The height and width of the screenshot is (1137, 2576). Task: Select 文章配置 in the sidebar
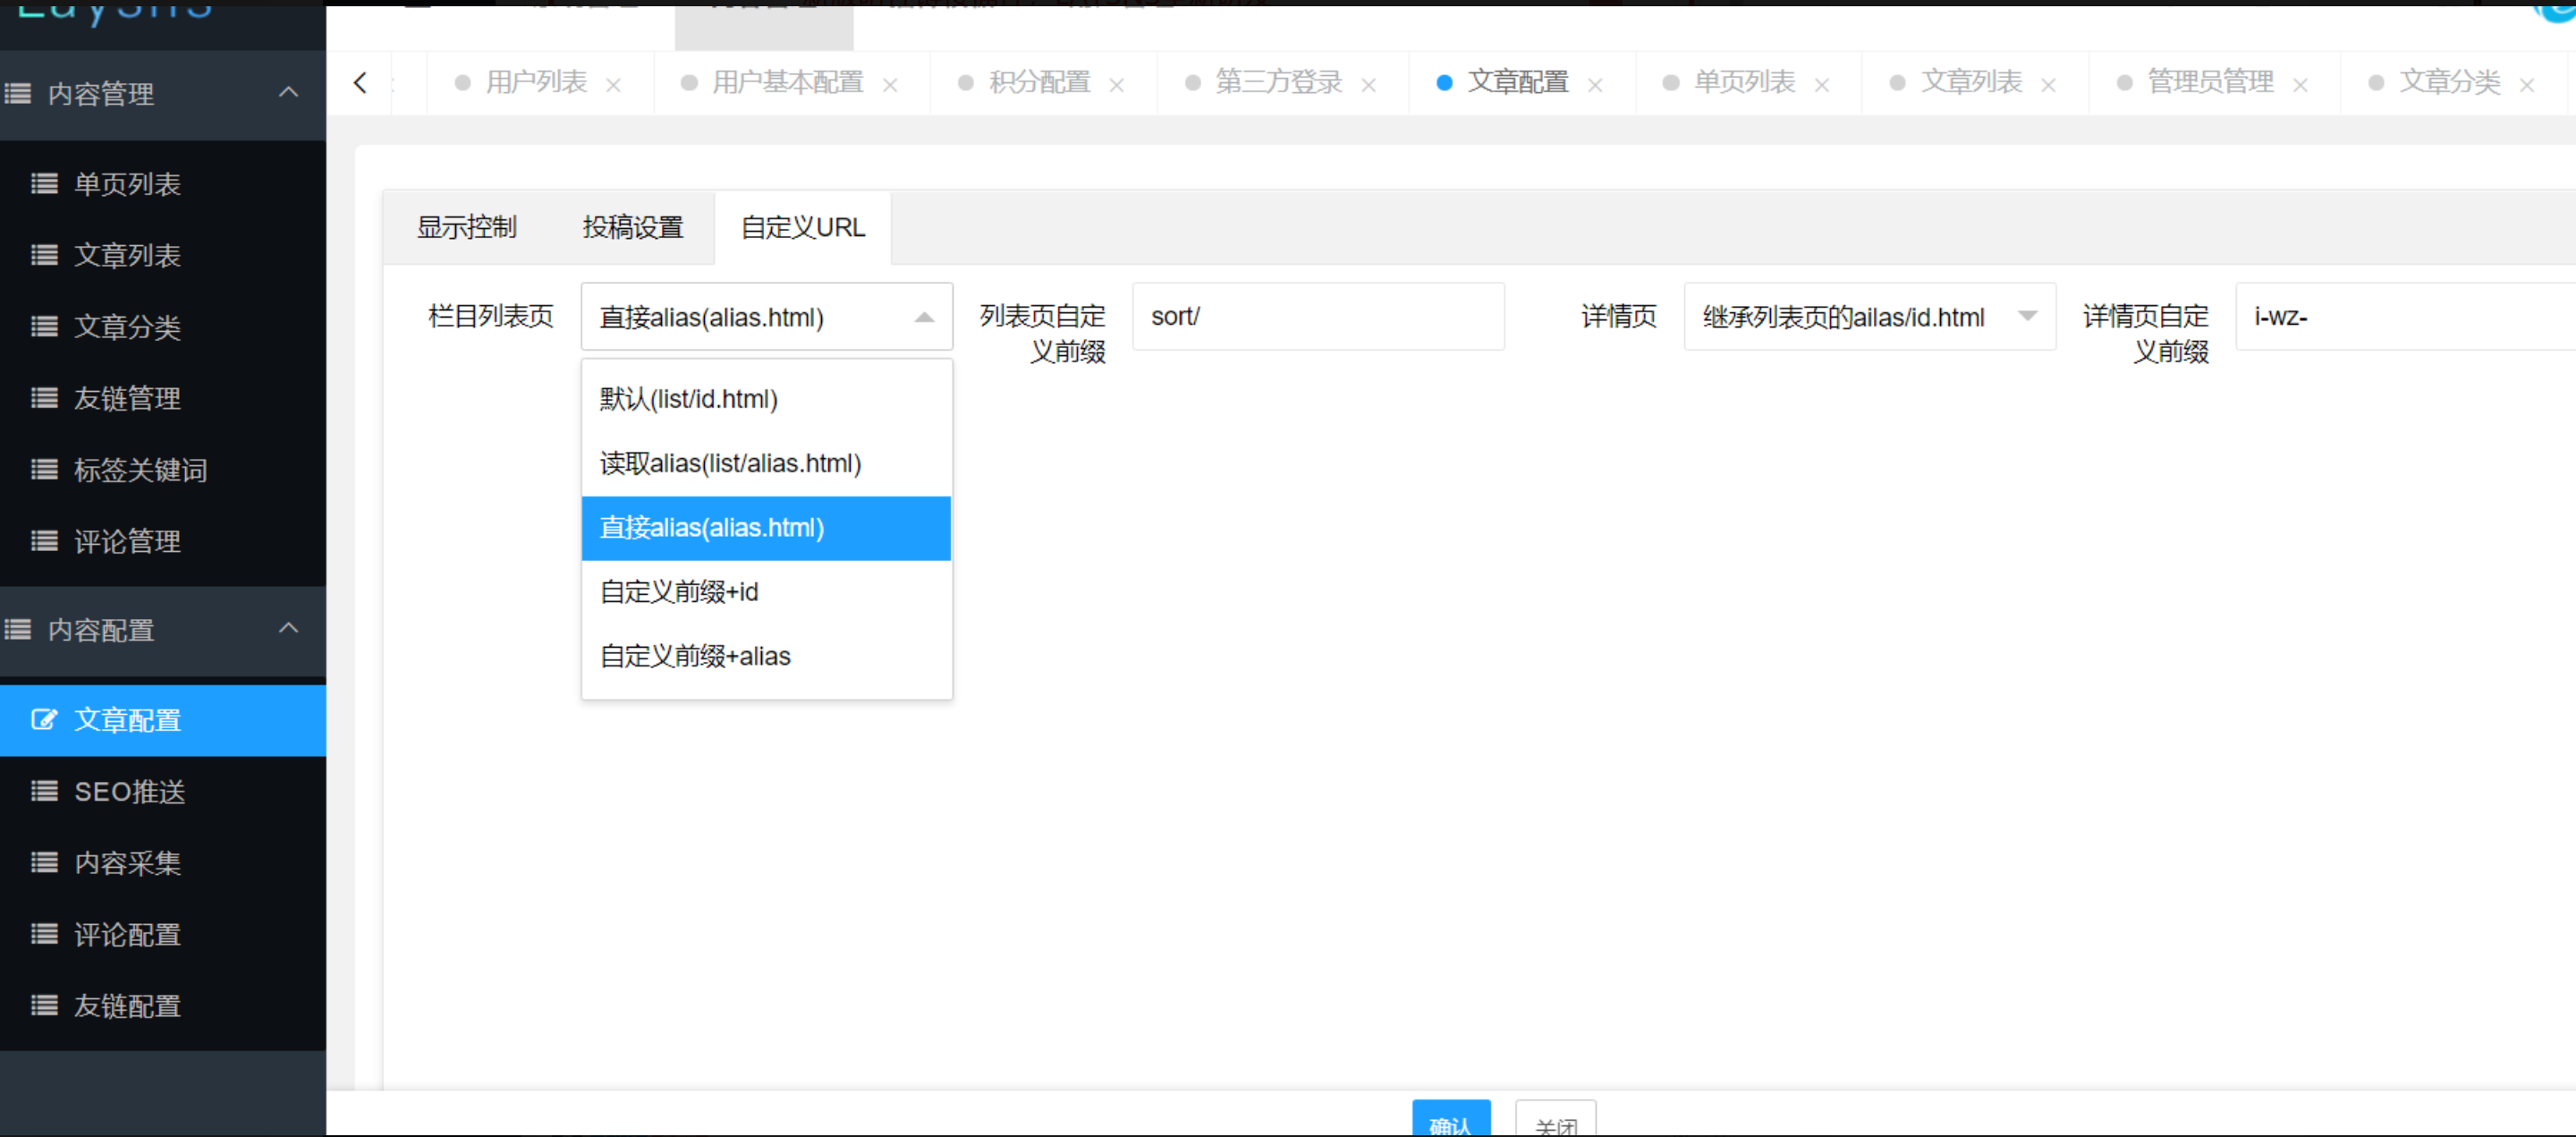(x=163, y=720)
